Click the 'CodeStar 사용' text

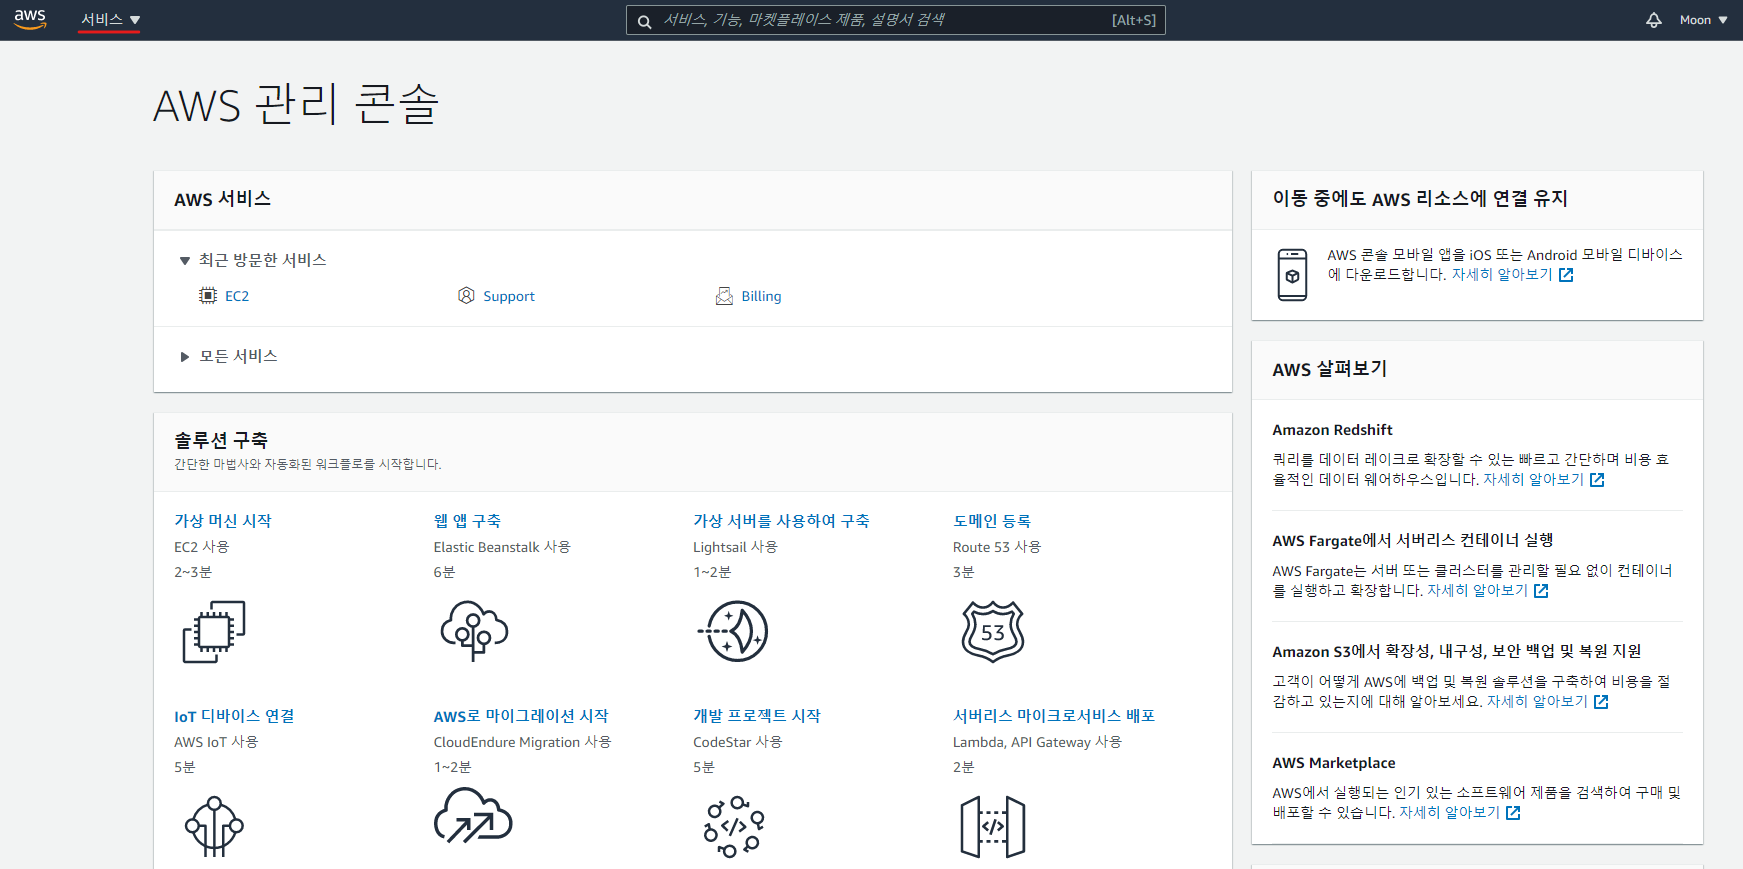[x=738, y=742]
